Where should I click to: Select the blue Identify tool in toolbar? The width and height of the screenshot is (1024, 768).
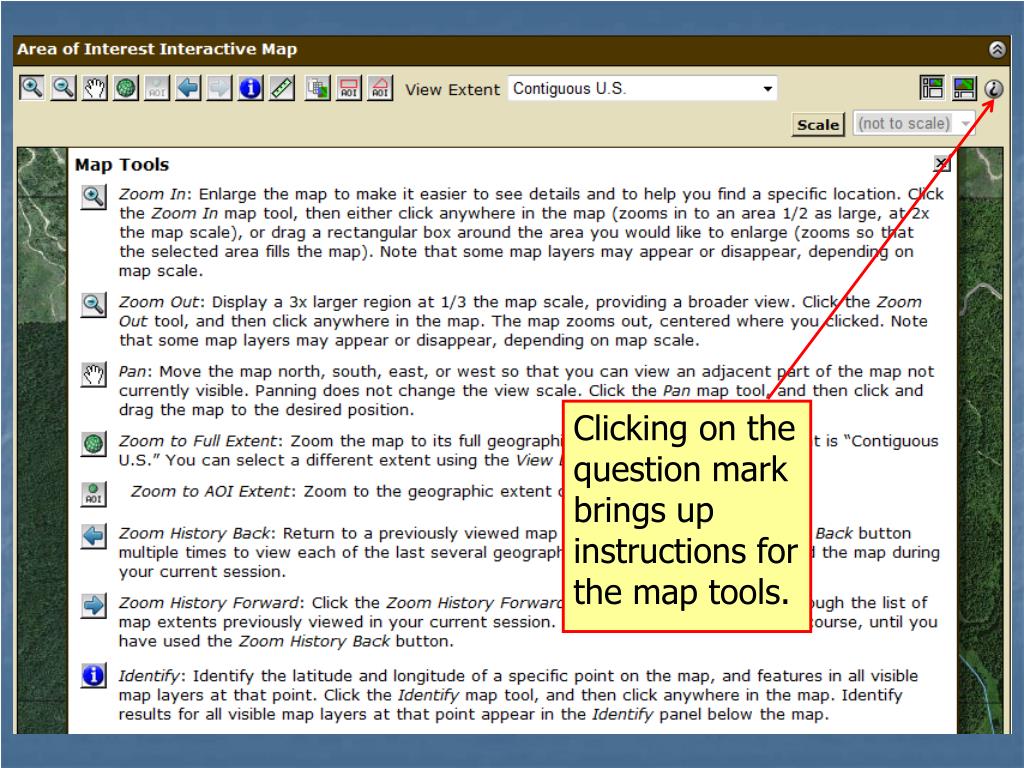click(251, 88)
